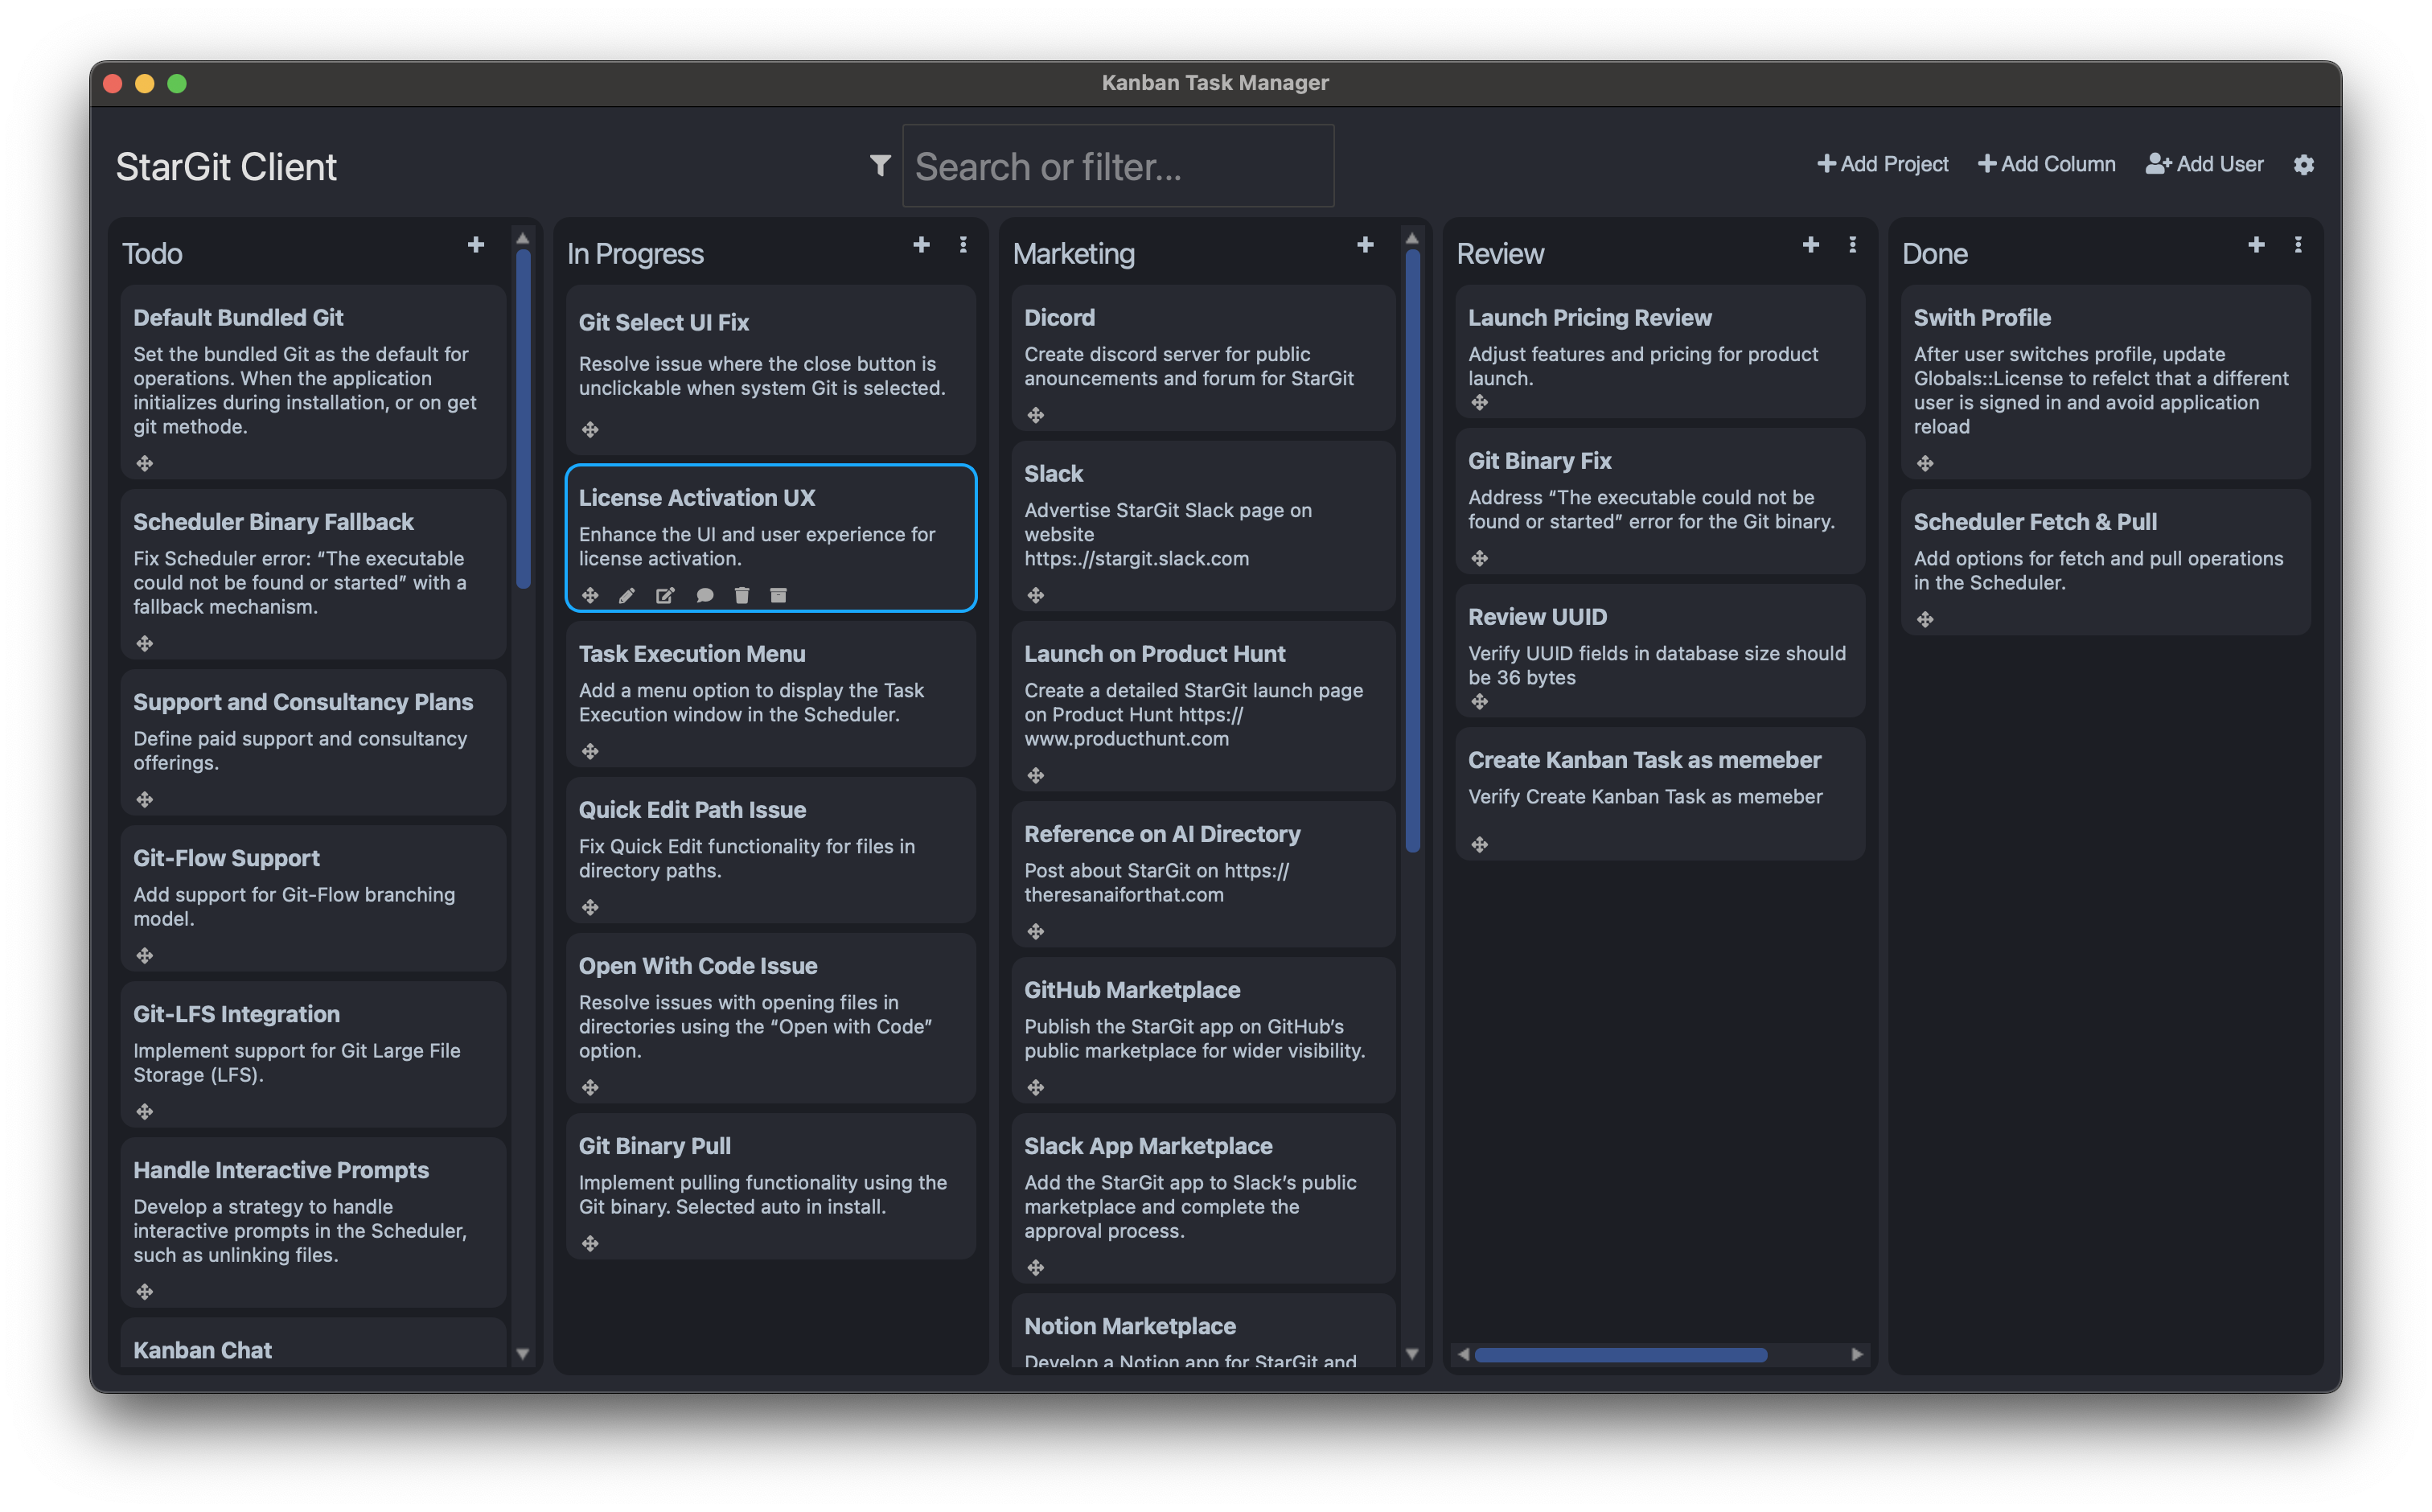The image size is (2432, 1512).
Task: Click the move icon on Scheduler Fetch & Pull
Action: pos(1924,619)
